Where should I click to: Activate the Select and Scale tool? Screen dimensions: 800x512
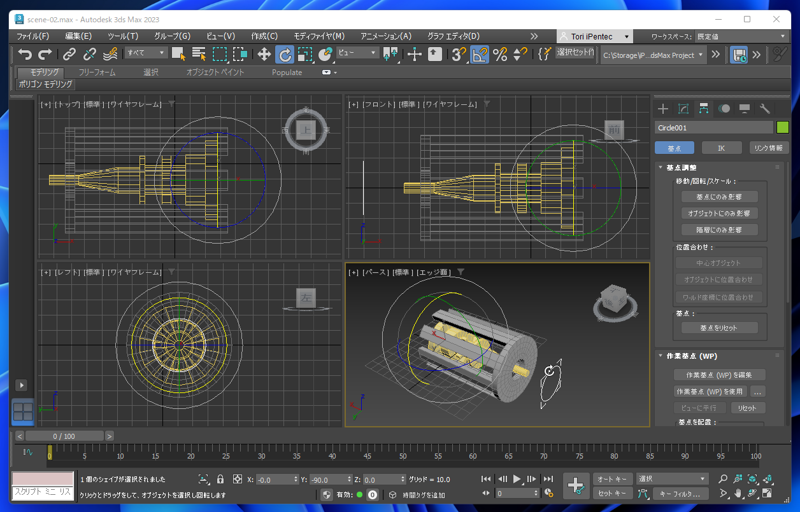point(305,54)
